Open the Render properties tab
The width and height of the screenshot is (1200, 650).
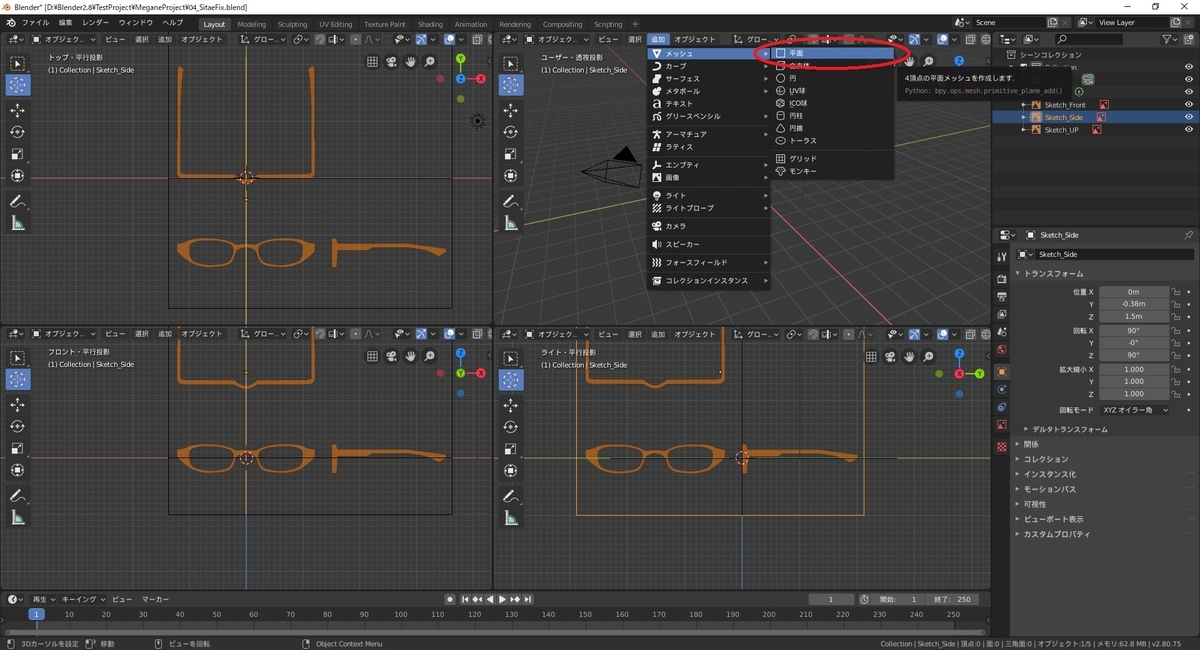1002,279
